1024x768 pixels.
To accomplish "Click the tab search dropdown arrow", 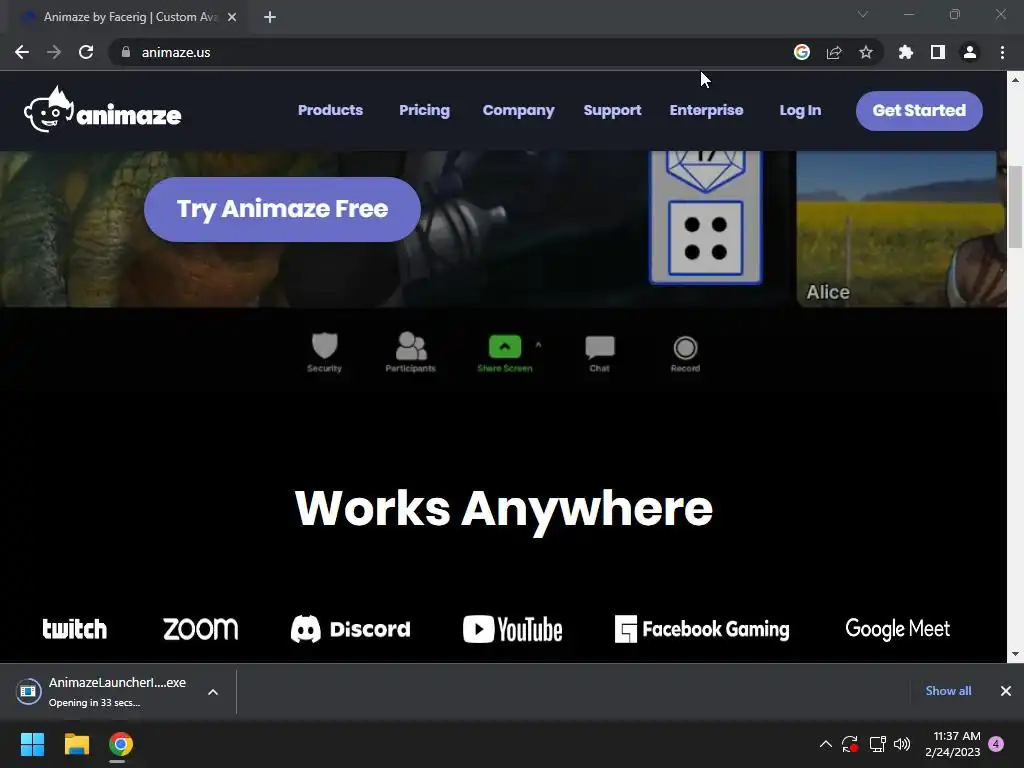I will click(863, 14).
